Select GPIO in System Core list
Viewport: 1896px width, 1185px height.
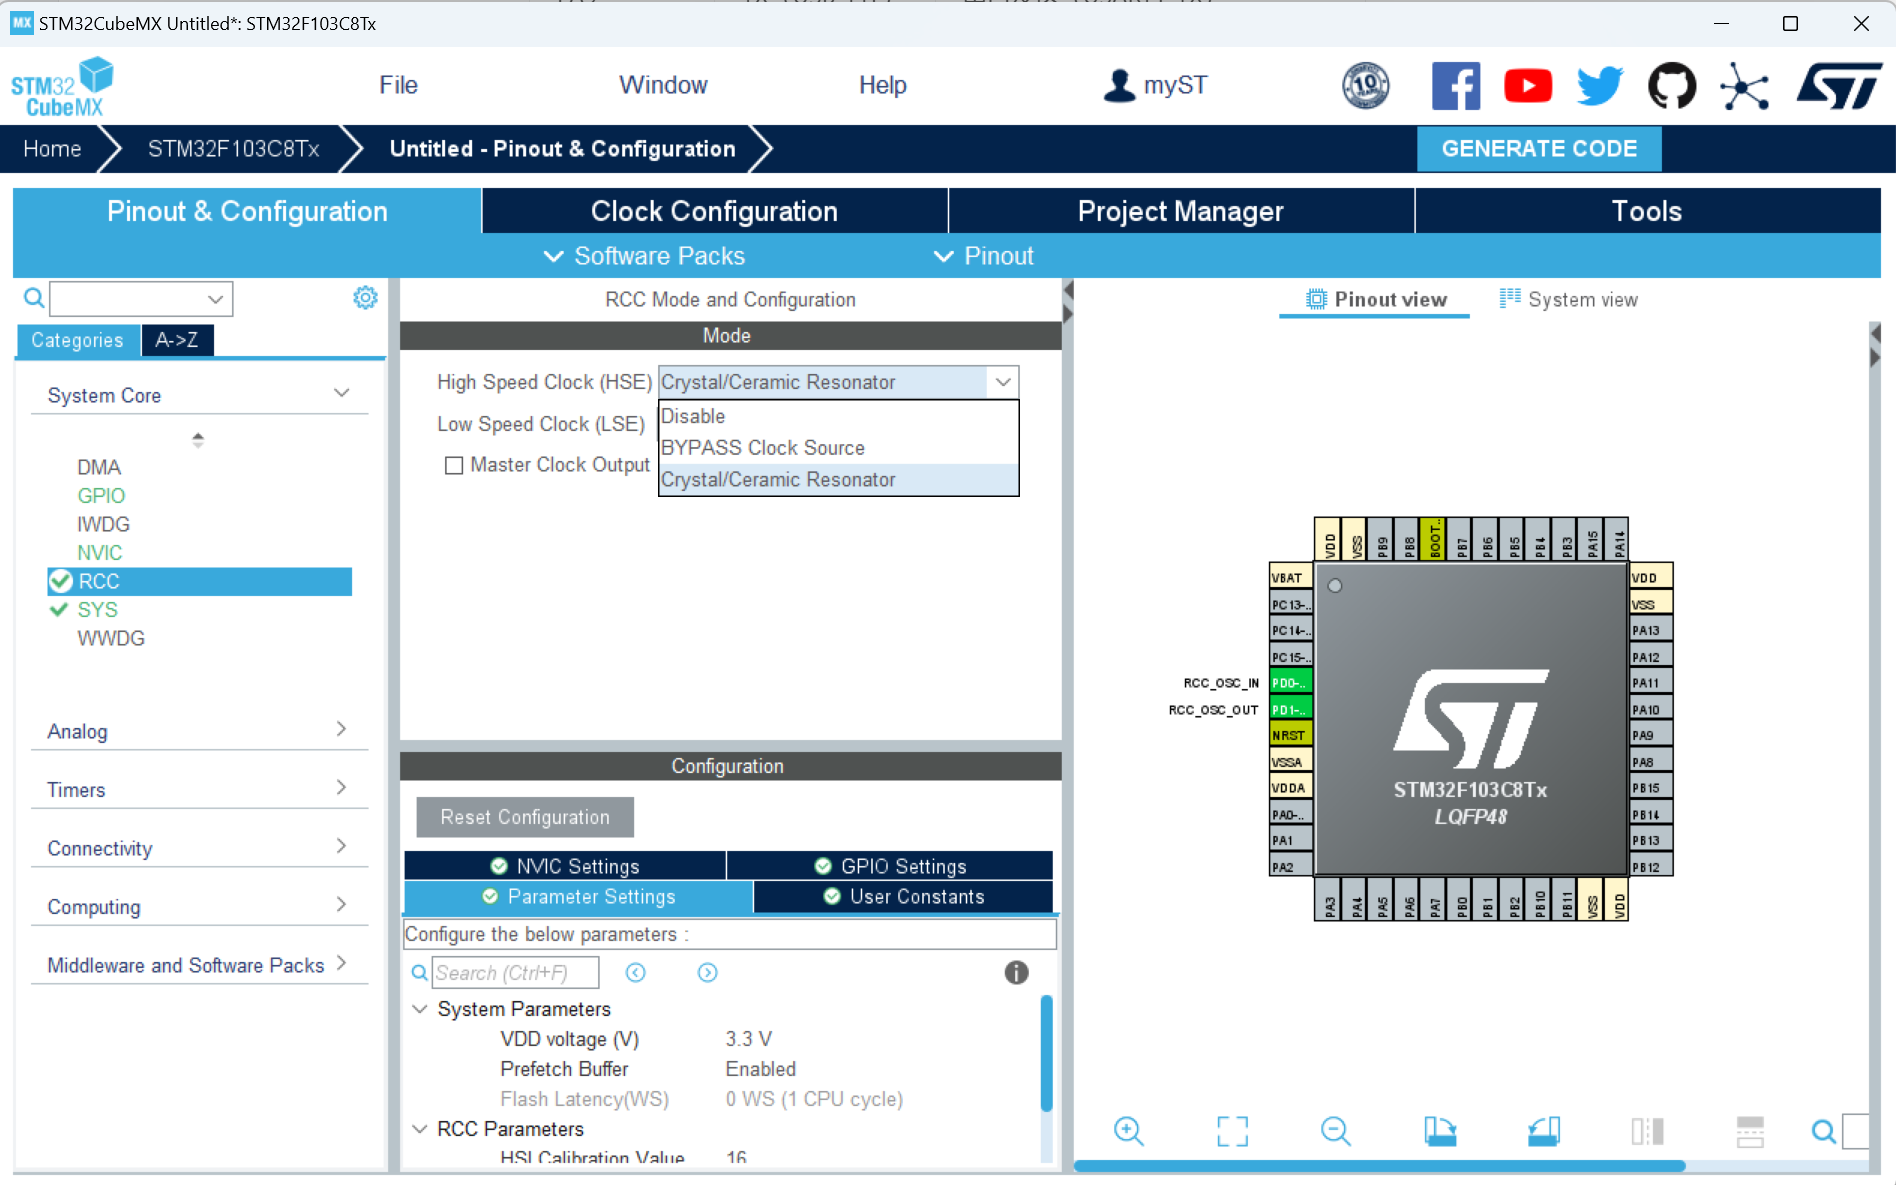(101, 496)
